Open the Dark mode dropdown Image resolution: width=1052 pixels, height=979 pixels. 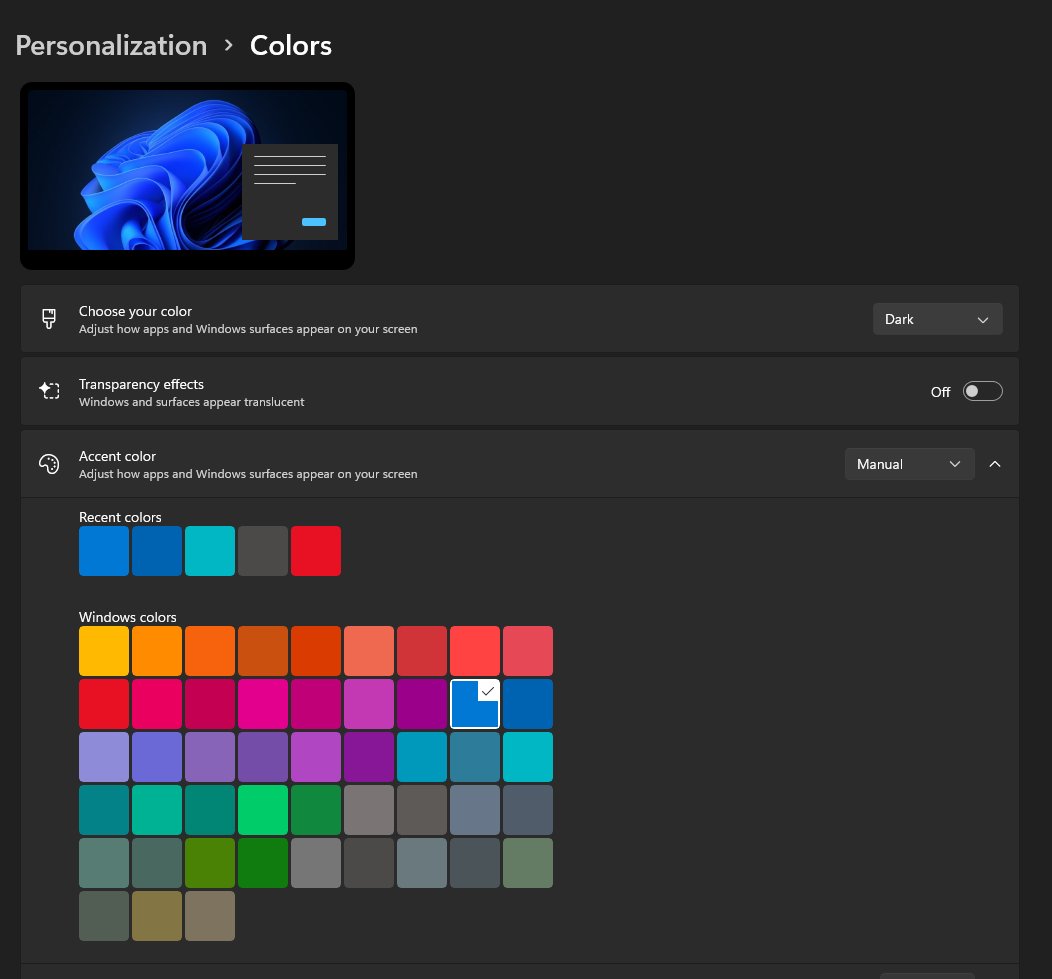click(937, 319)
